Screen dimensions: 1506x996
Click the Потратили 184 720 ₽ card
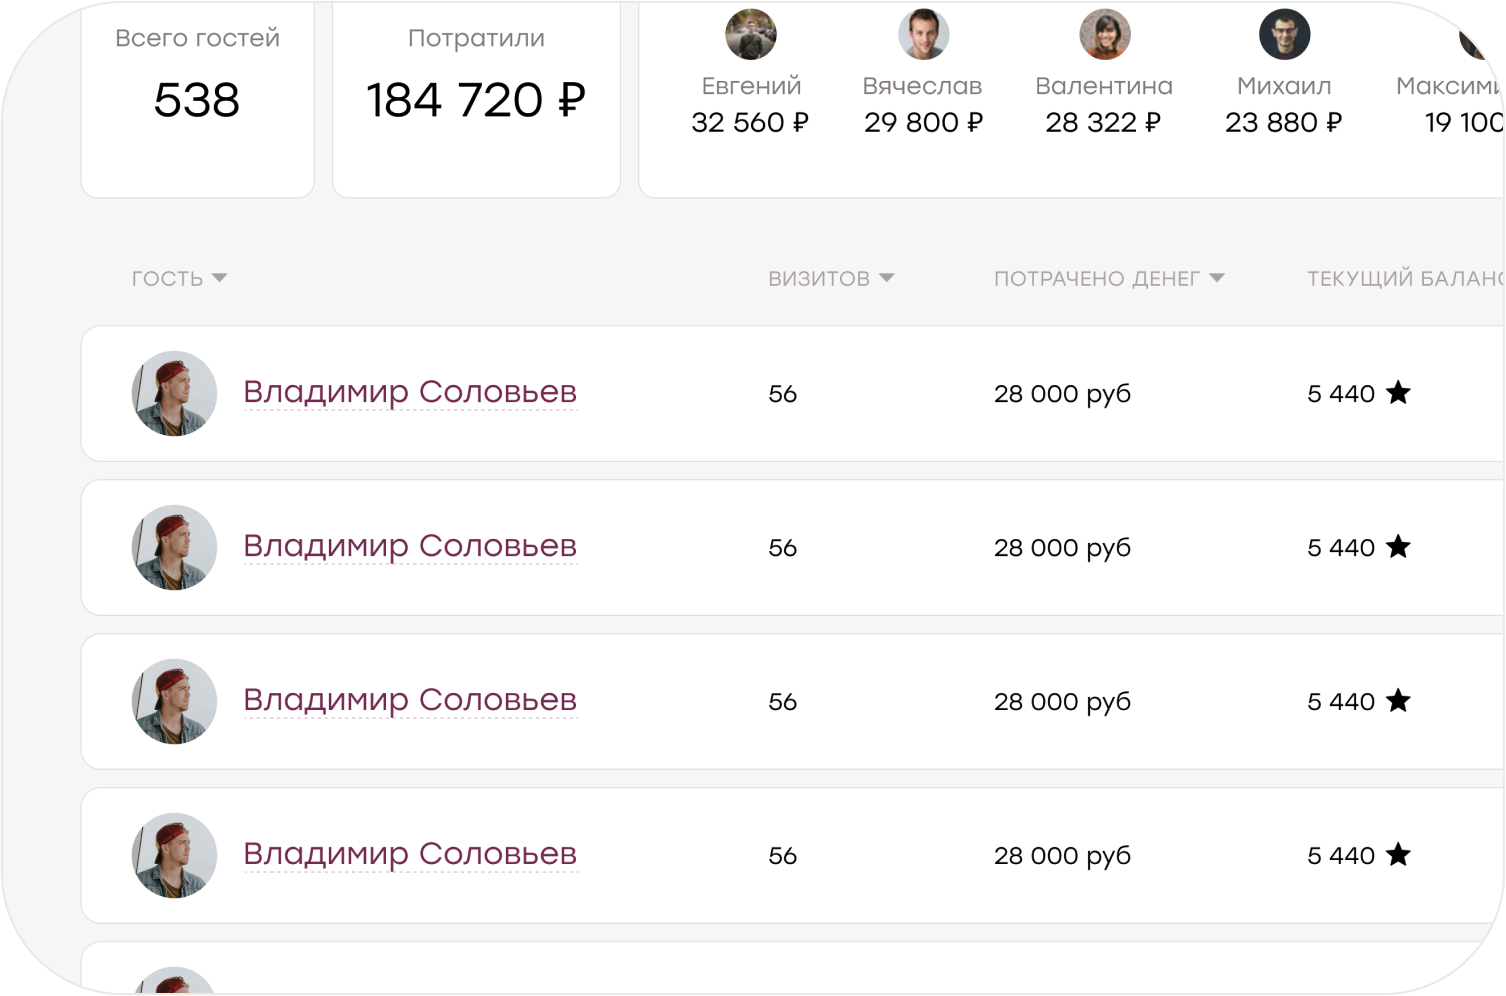(476, 98)
